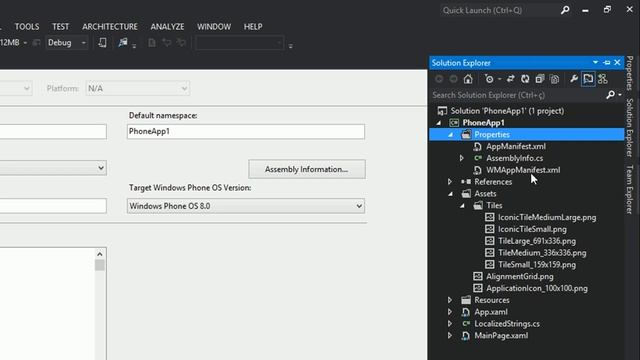Image resolution: width=640 pixels, height=360 pixels.
Task: Click the Assembly Information button
Action: pyautogui.click(x=307, y=169)
